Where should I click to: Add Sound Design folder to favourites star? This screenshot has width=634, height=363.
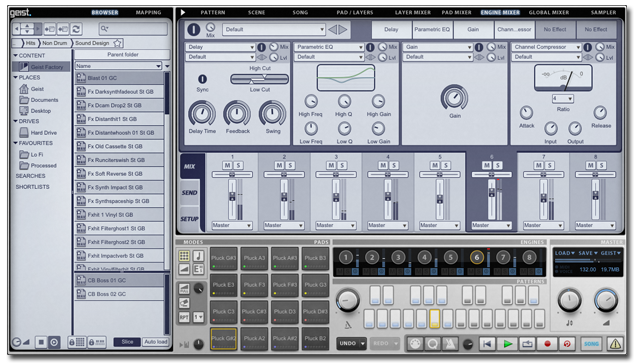[118, 43]
